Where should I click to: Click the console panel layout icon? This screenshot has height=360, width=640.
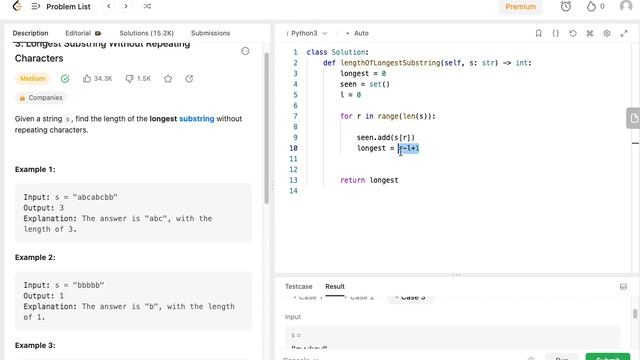(623, 287)
